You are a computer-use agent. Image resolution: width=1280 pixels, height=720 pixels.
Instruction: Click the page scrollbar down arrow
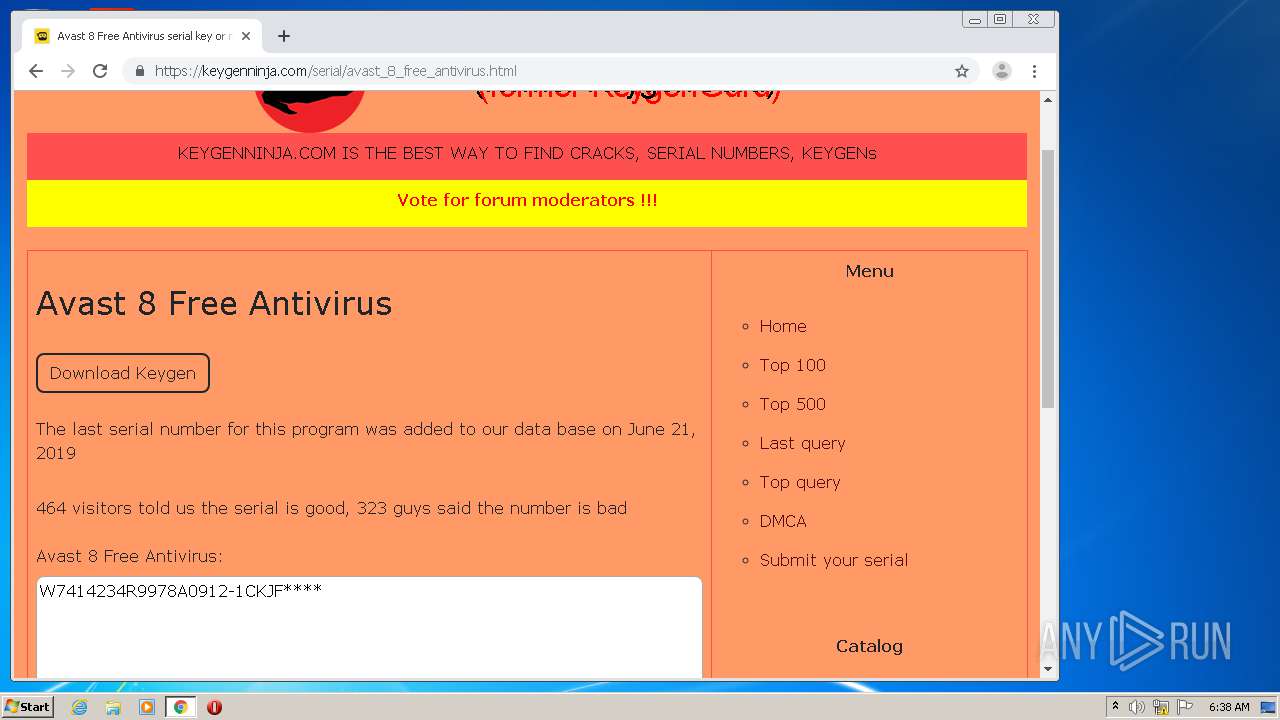tap(1048, 669)
